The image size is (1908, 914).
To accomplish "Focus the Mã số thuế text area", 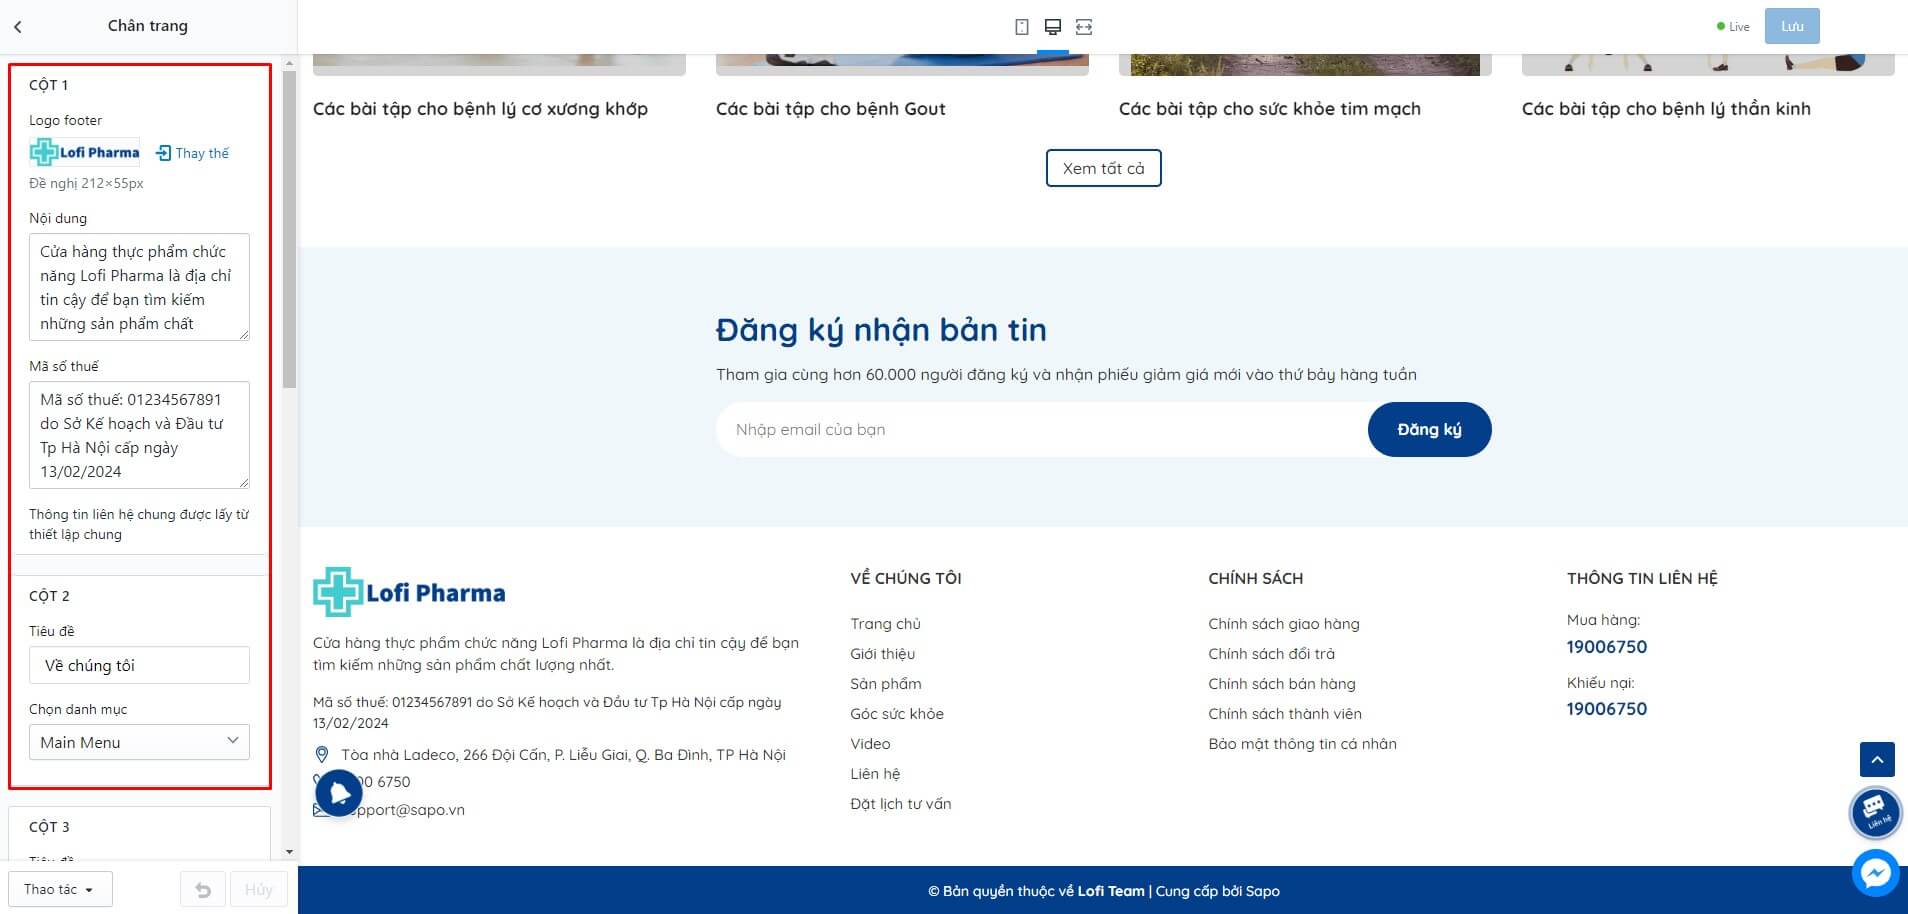I will tap(139, 435).
